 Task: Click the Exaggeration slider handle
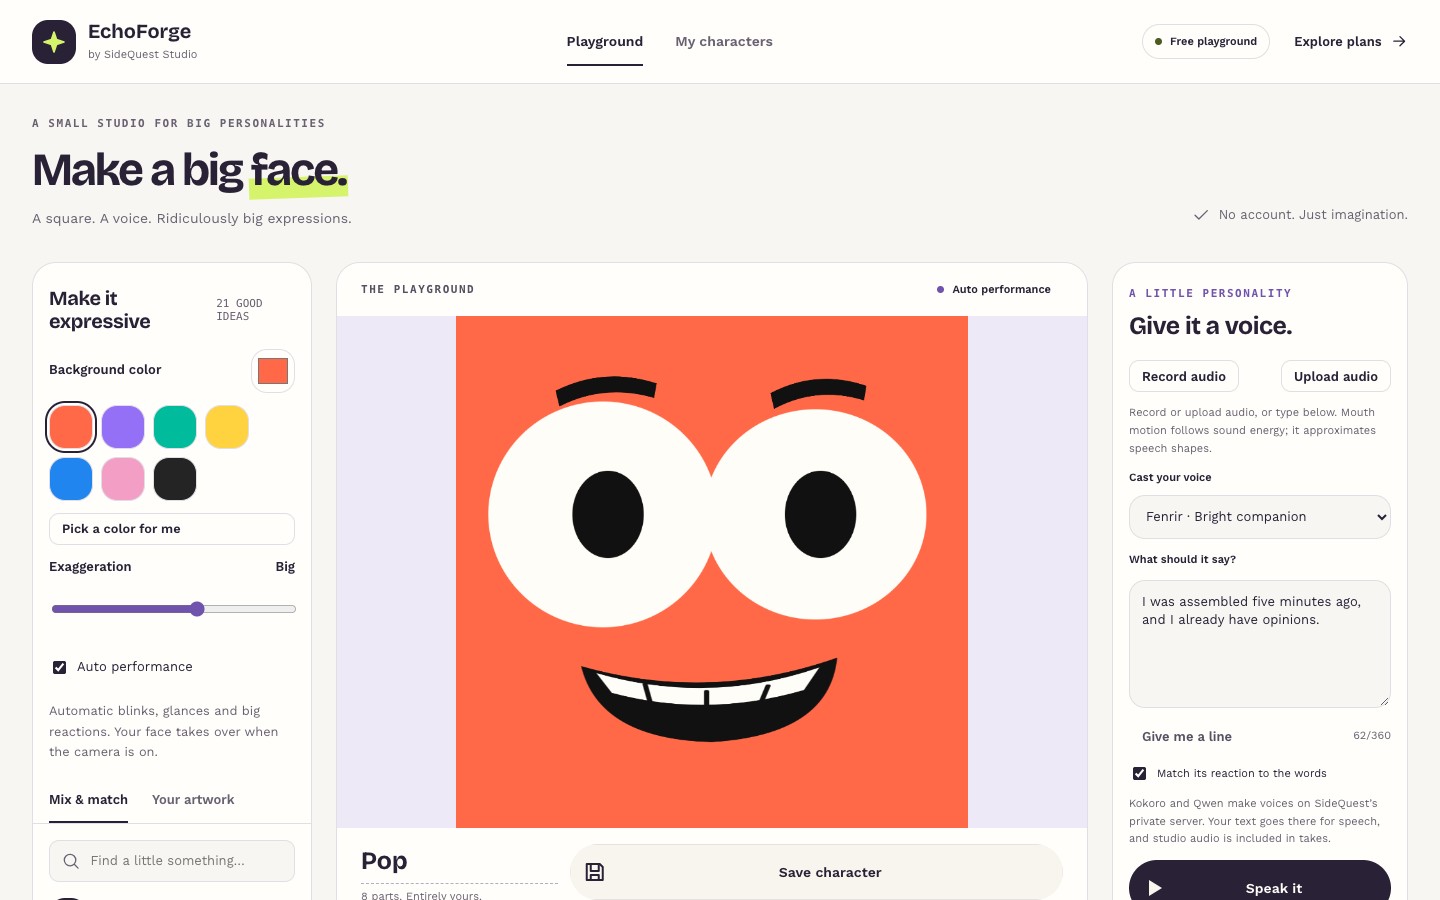tap(197, 609)
